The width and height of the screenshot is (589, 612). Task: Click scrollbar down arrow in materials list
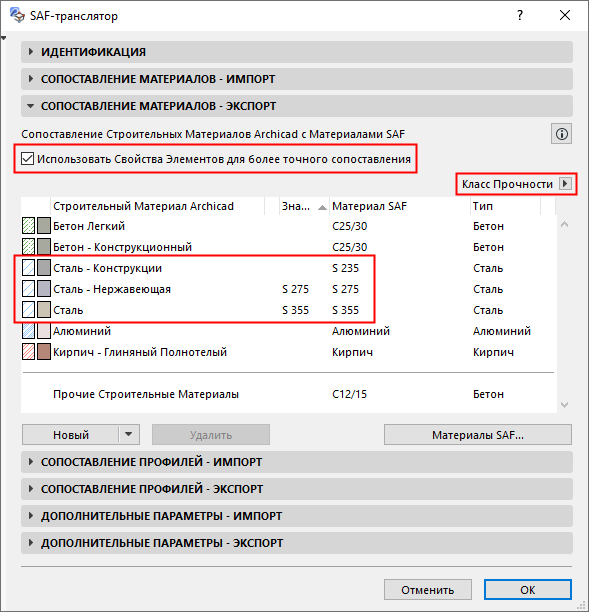coord(564,405)
